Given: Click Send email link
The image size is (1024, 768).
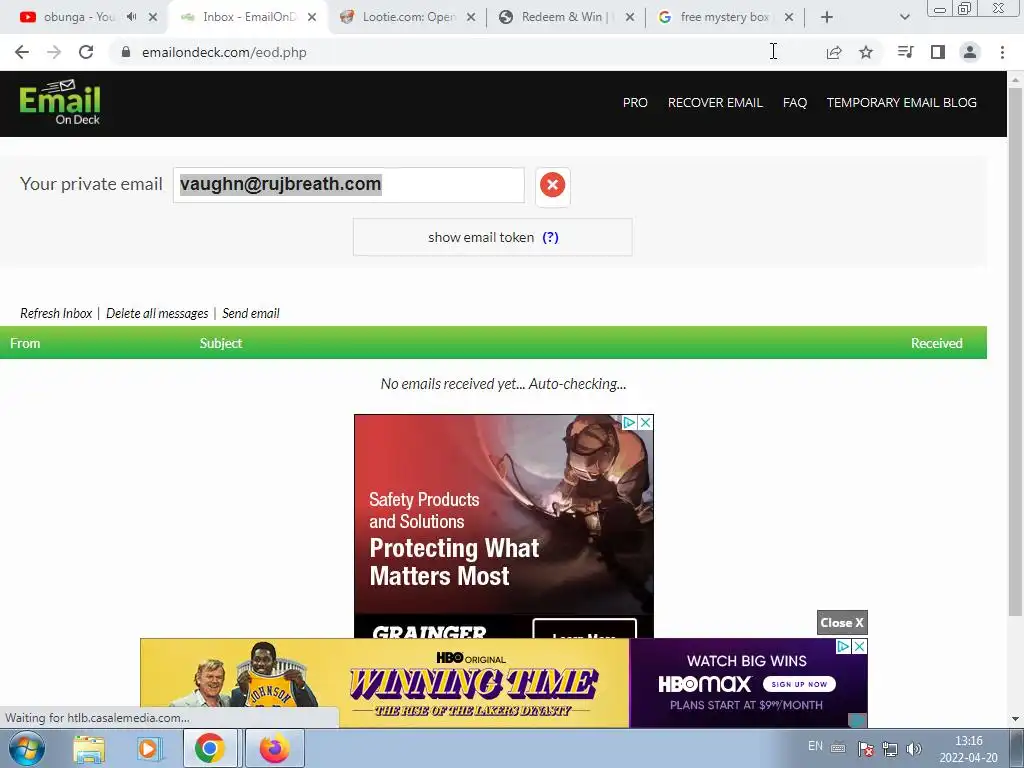Looking at the screenshot, I should click(251, 313).
